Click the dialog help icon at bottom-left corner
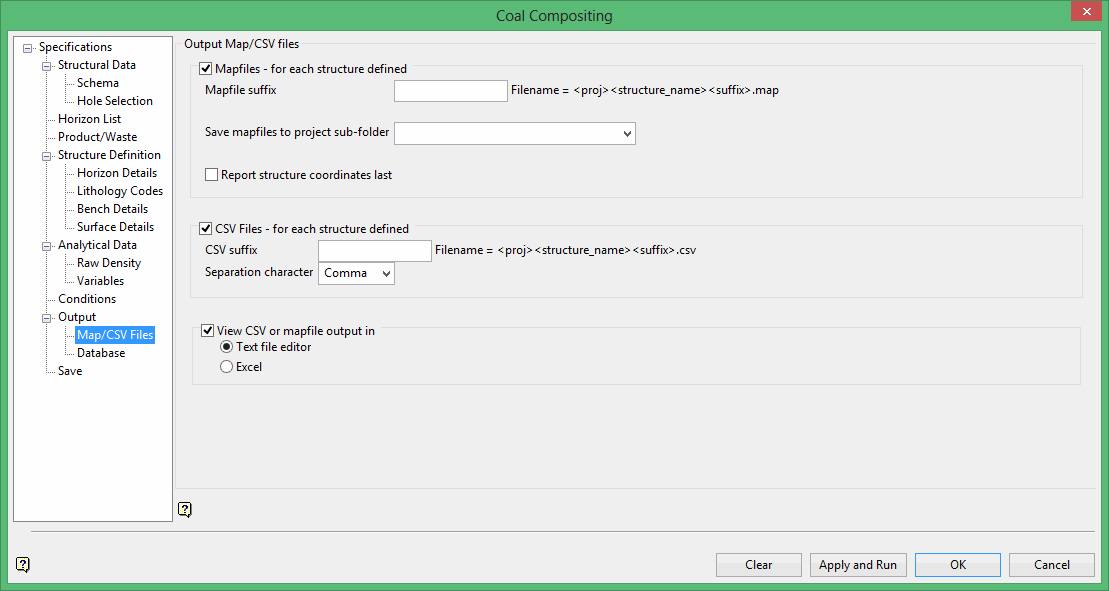1109x591 pixels. coord(23,564)
